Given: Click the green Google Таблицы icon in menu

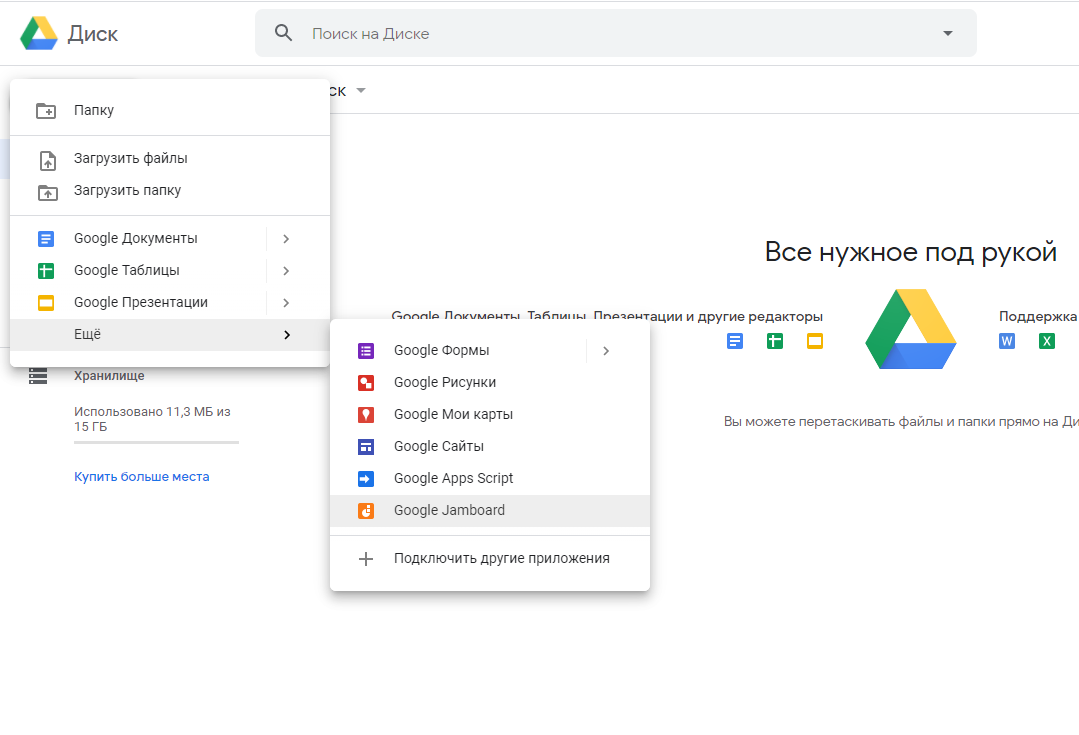Looking at the screenshot, I should pyautogui.click(x=46, y=270).
